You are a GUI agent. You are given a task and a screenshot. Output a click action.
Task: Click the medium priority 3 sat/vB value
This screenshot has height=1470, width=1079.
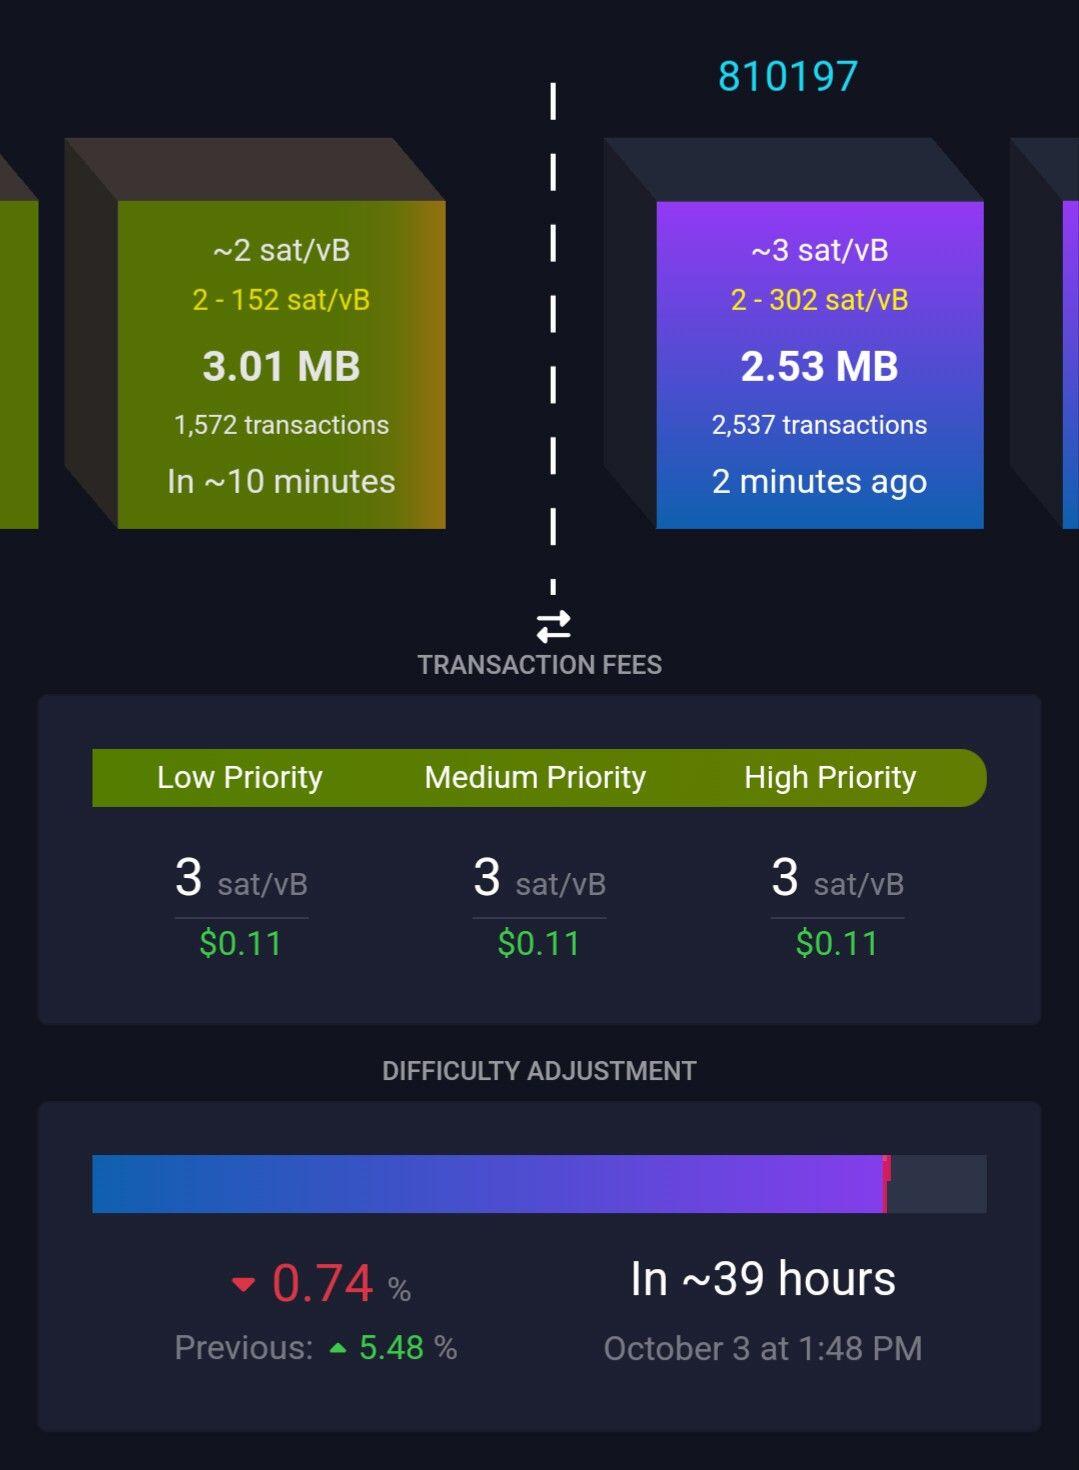pos(539,879)
